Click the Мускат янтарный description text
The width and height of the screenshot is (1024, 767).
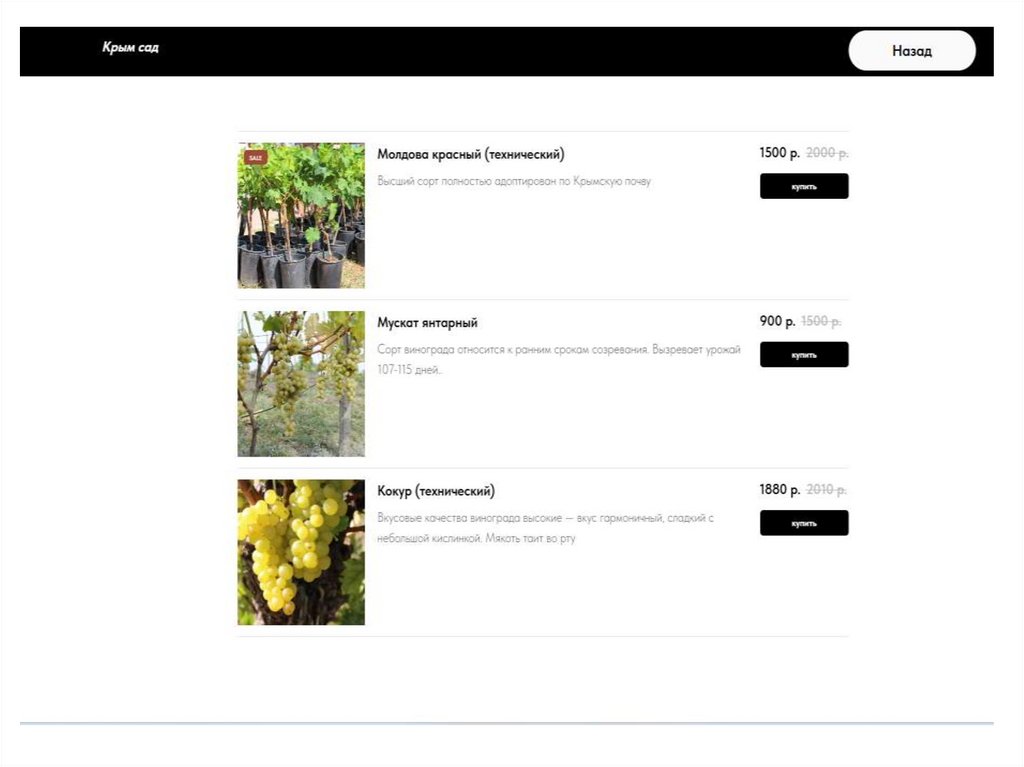click(559, 359)
